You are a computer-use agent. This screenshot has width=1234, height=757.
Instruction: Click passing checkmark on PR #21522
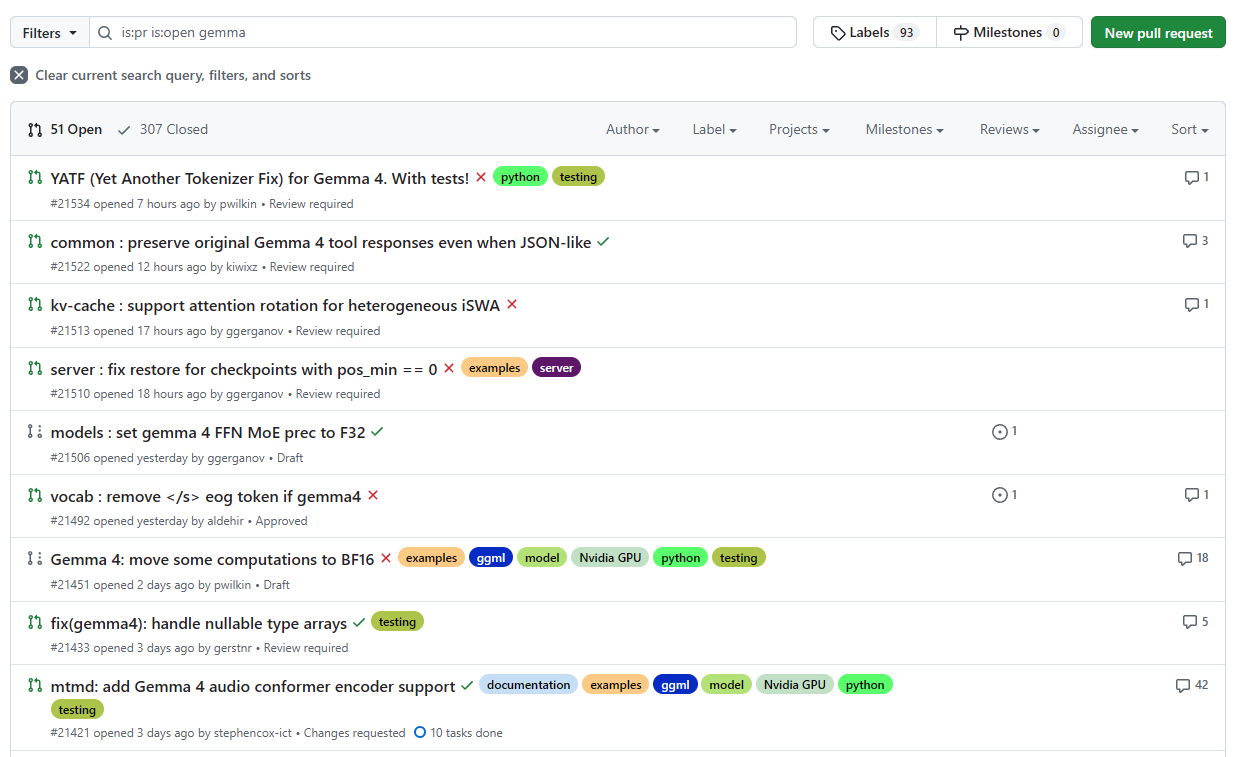click(603, 241)
